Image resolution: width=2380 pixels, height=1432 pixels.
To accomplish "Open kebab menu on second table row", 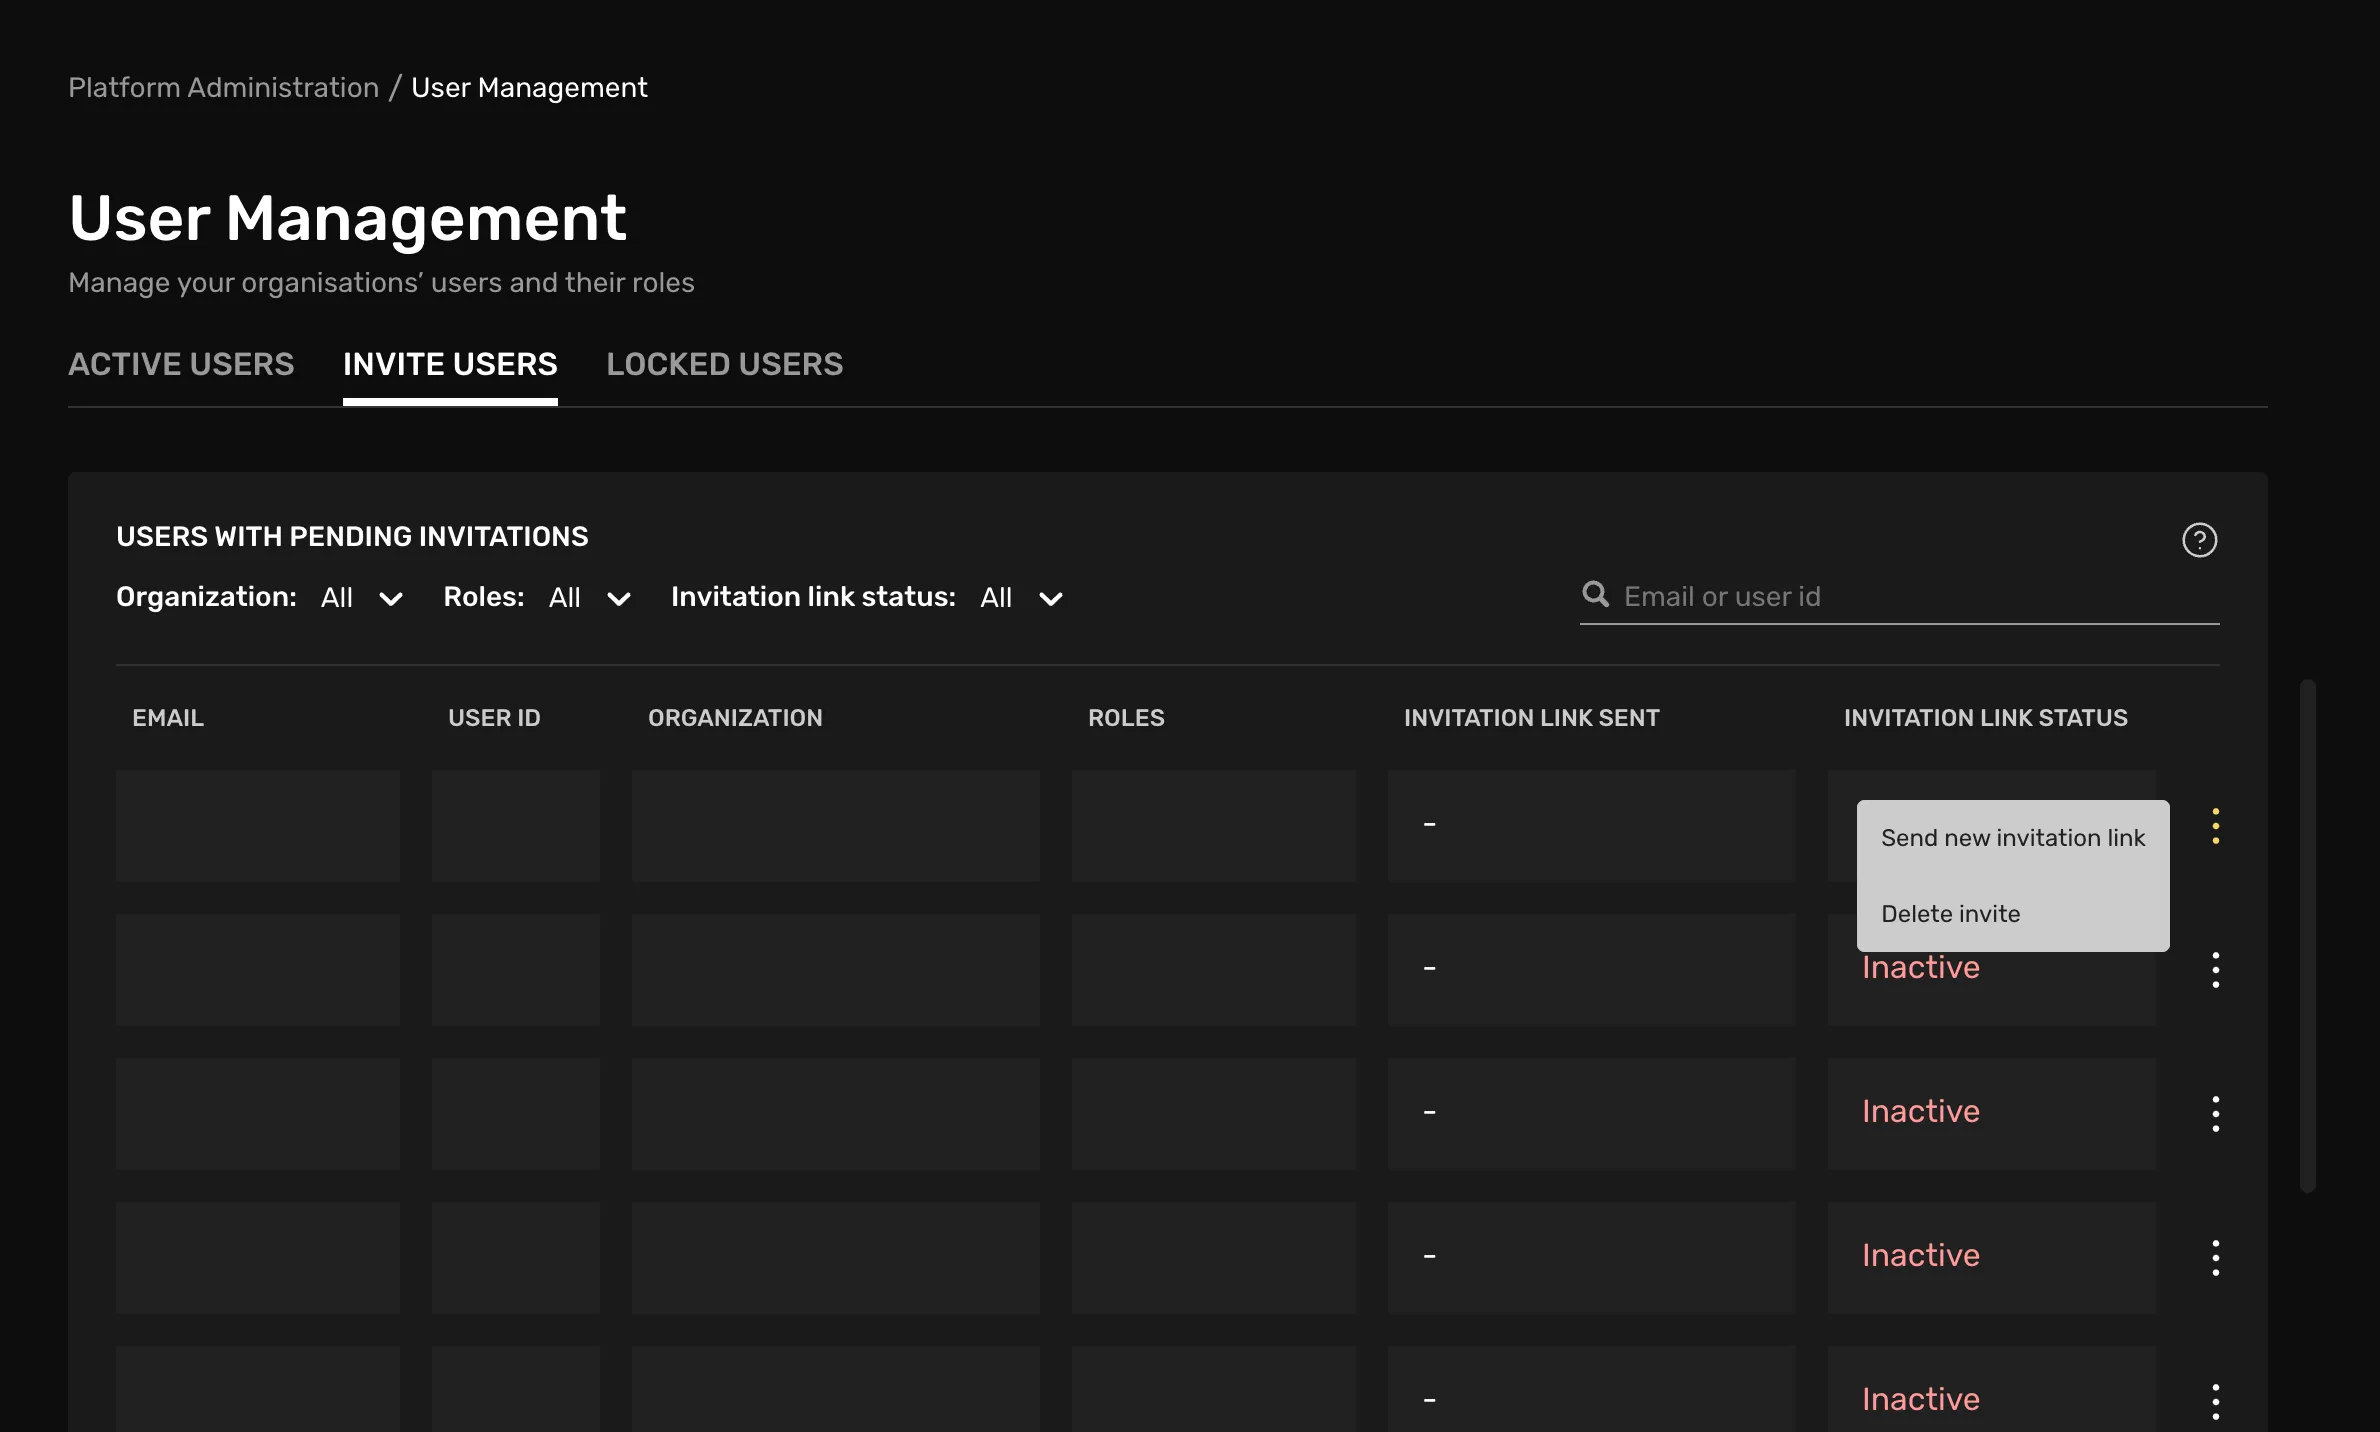I will [2215, 970].
